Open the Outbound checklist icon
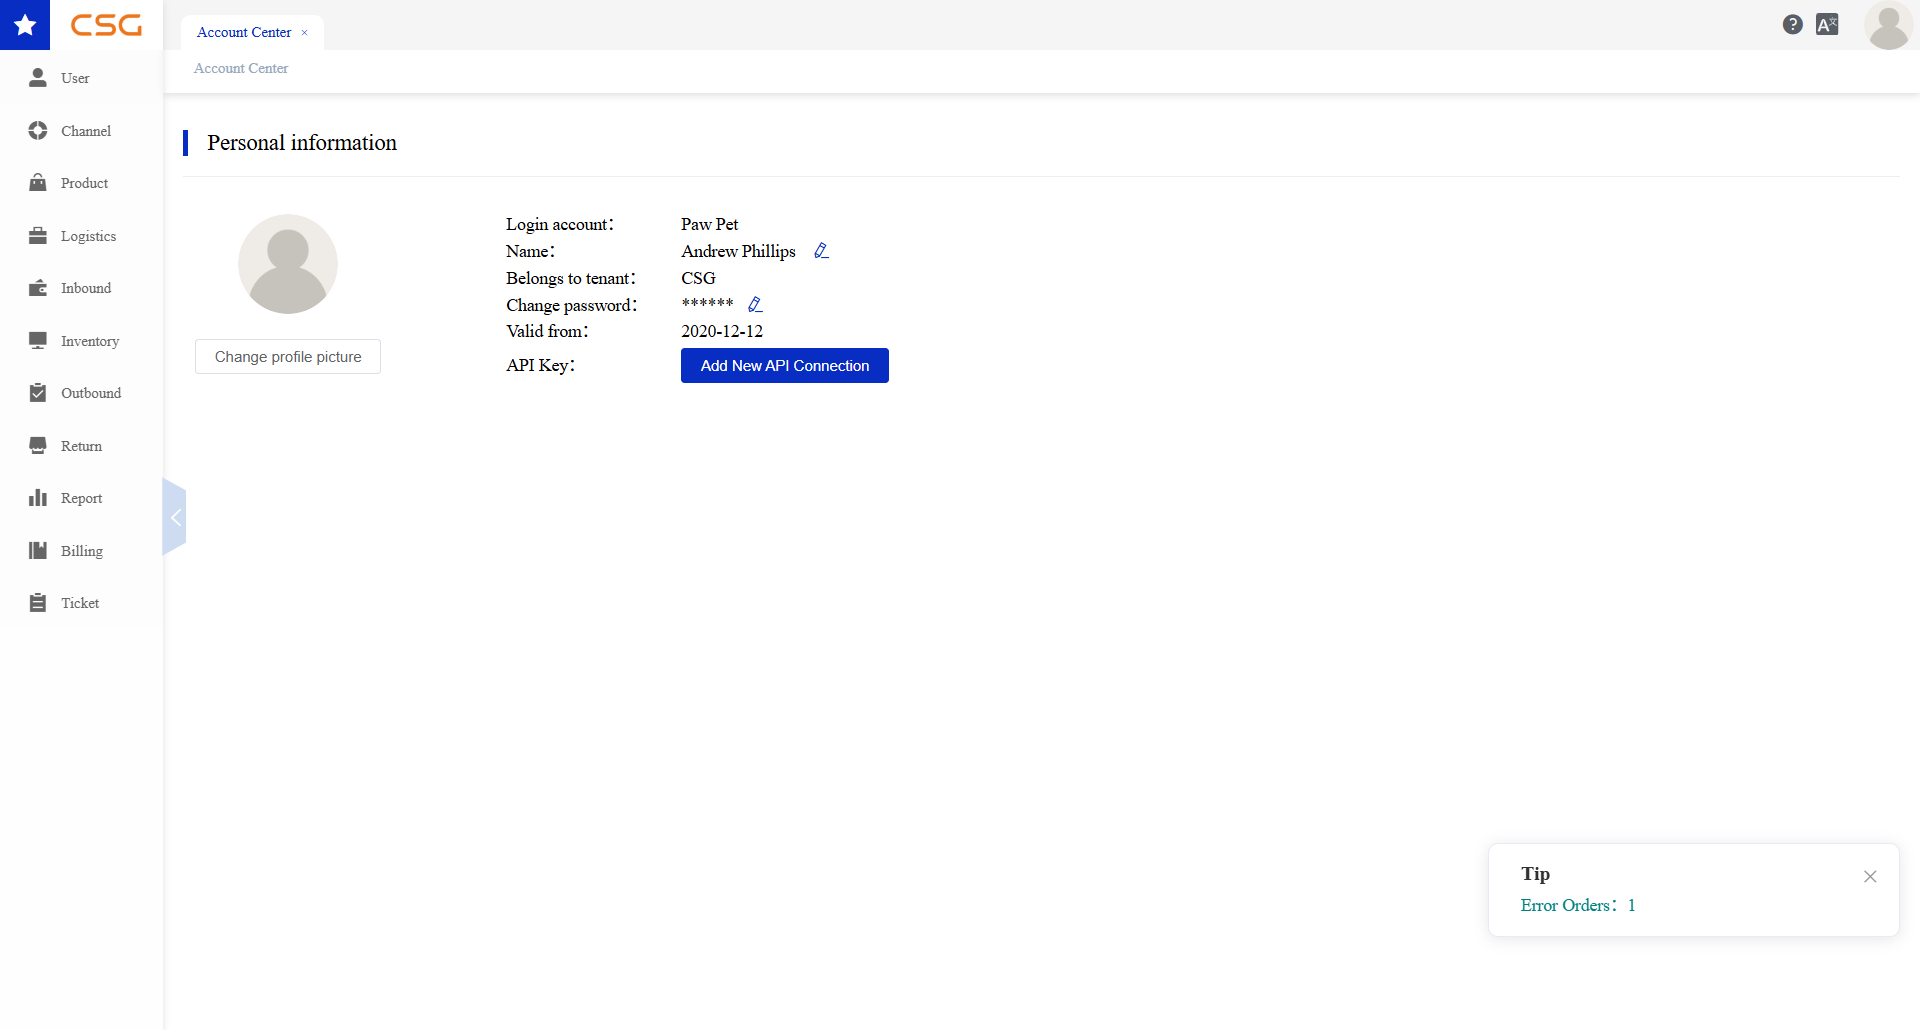The image size is (1920, 1030). click(x=38, y=393)
